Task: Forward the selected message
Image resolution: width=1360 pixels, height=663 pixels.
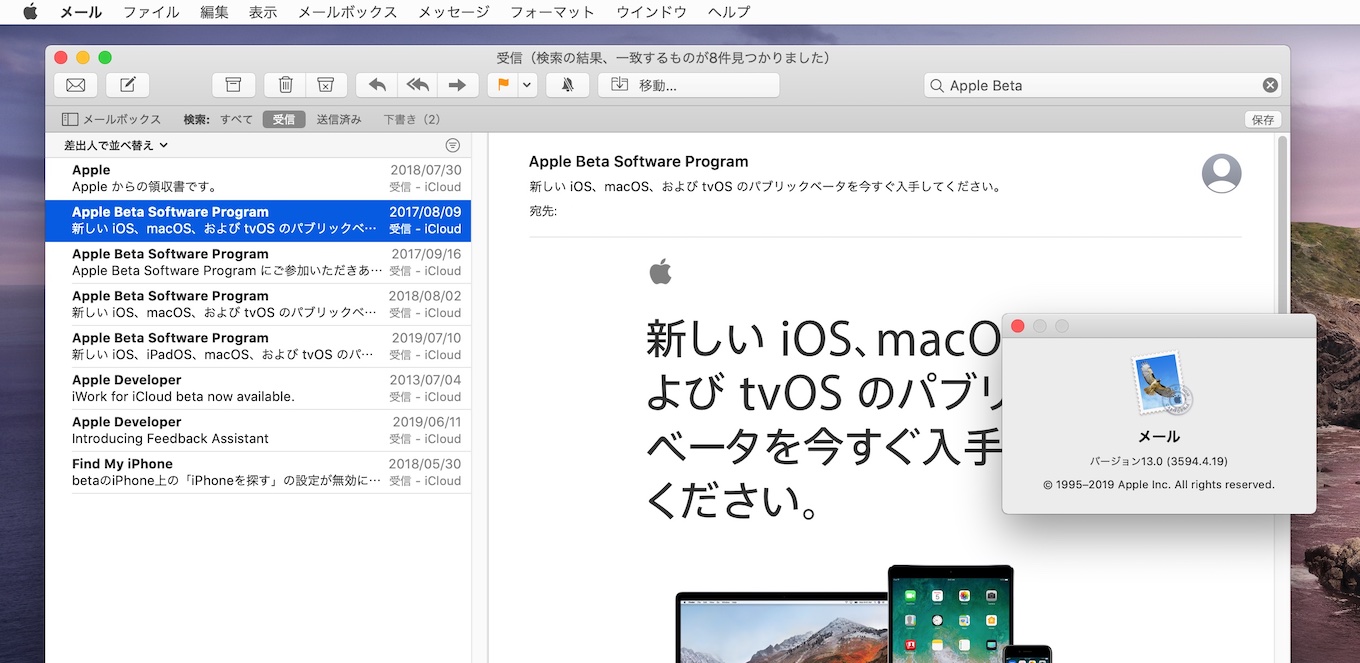Action: [x=457, y=85]
